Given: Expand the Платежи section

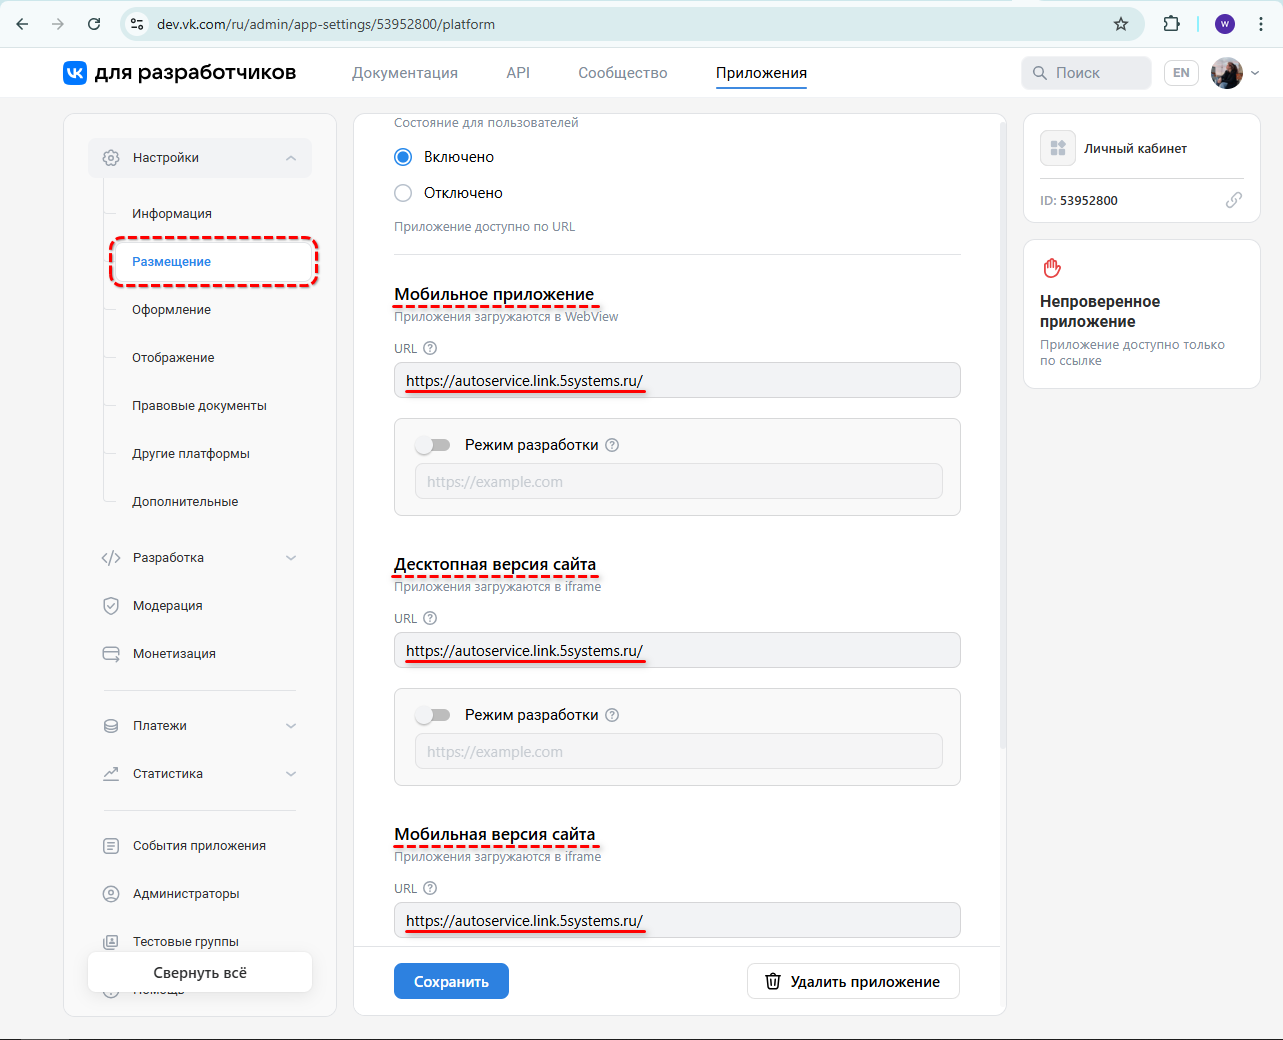Looking at the screenshot, I should tap(291, 725).
